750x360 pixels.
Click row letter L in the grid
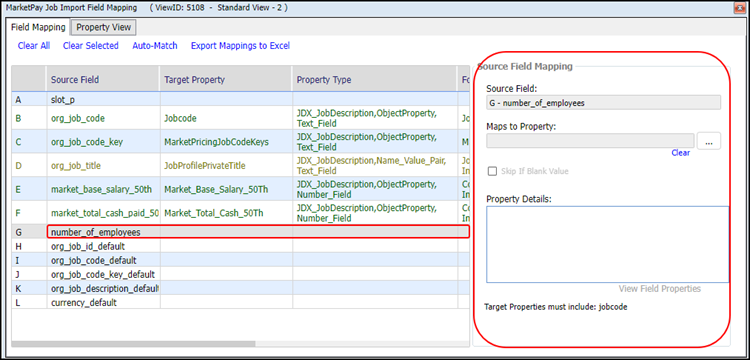tap(18, 303)
